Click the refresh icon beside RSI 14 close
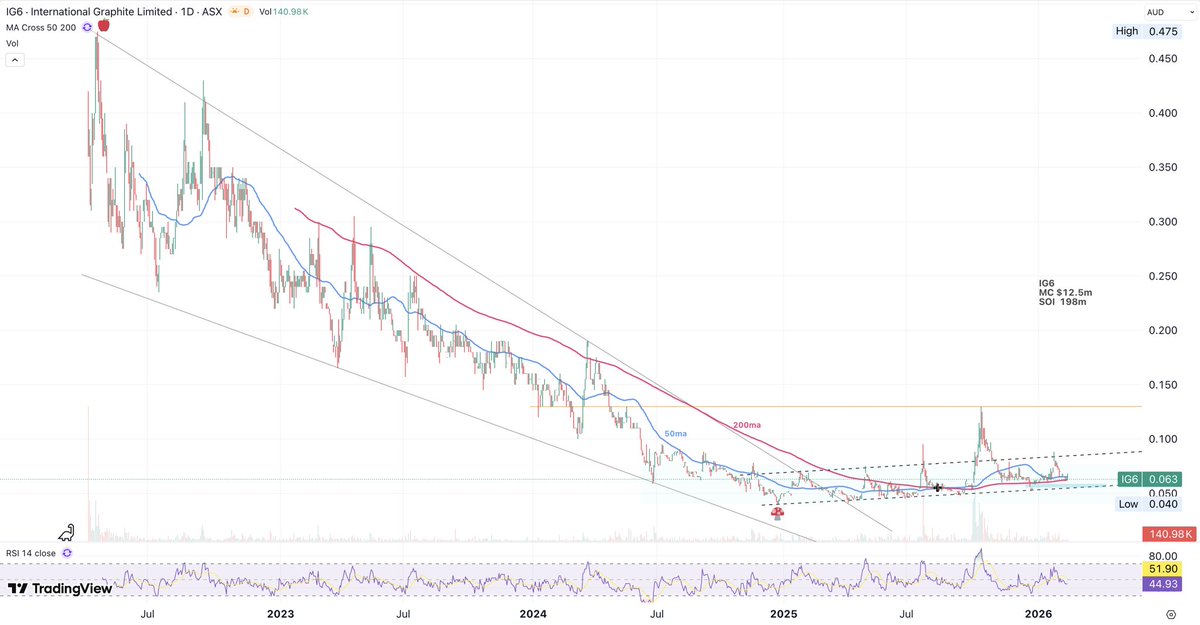Viewport: 1200px width, 625px height. click(66, 551)
